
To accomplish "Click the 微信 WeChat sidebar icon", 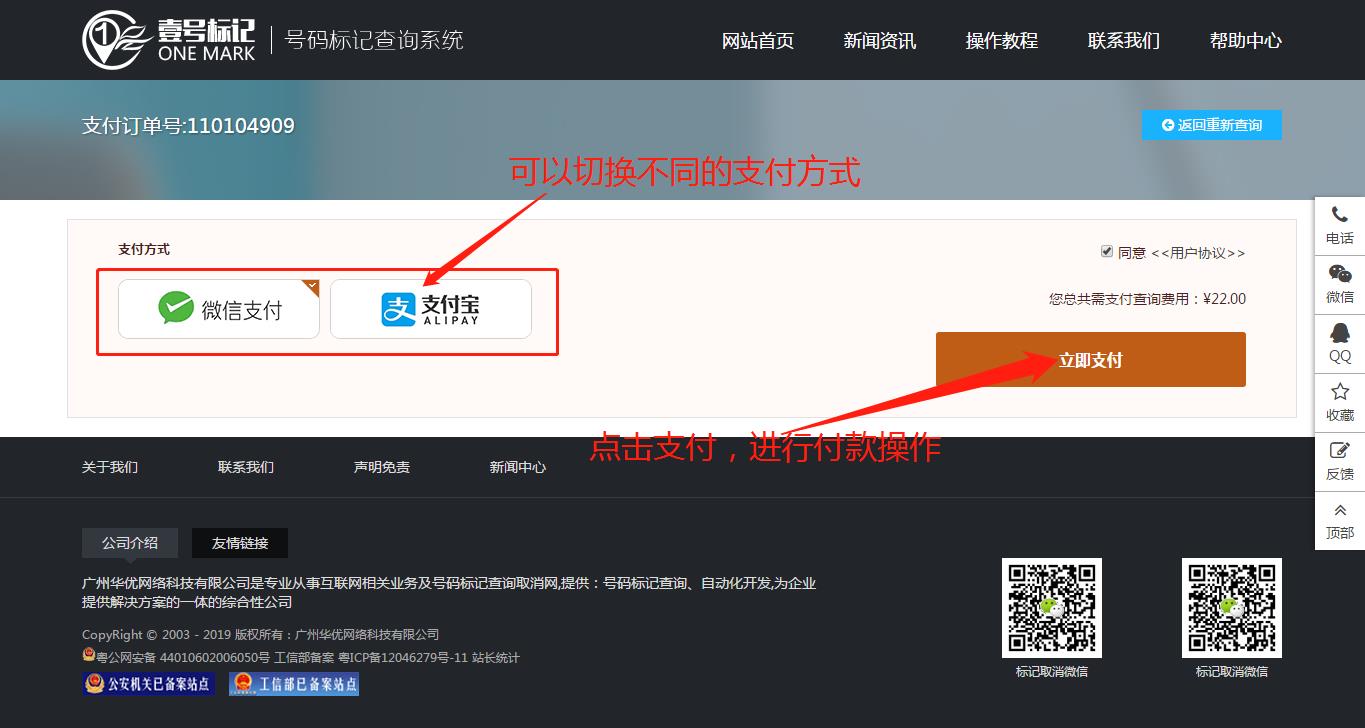I will 1340,284.
